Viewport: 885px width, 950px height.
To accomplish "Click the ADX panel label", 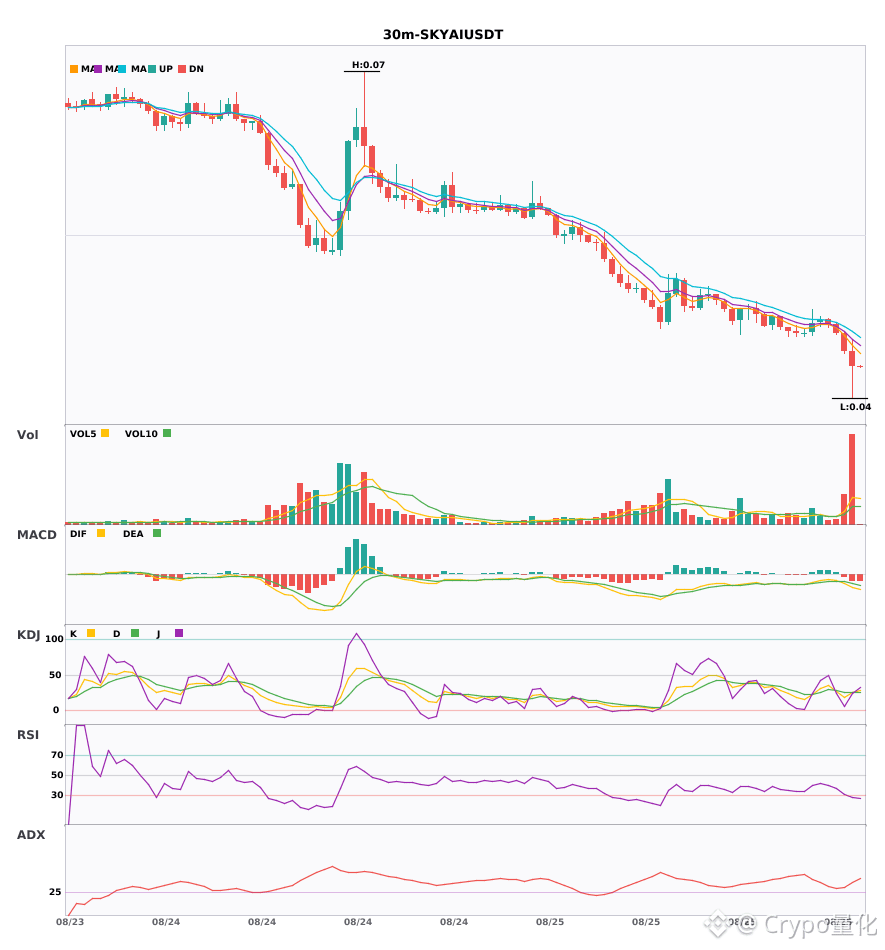I will tap(31, 835).
